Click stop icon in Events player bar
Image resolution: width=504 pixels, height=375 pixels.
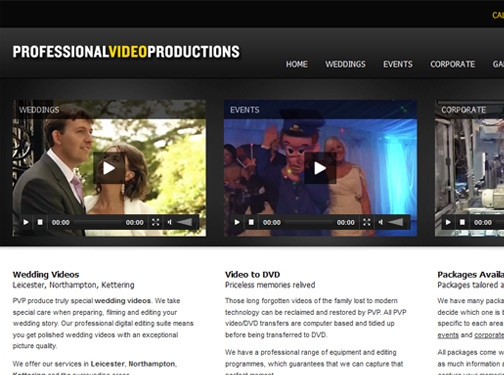(x=251, y=222)
